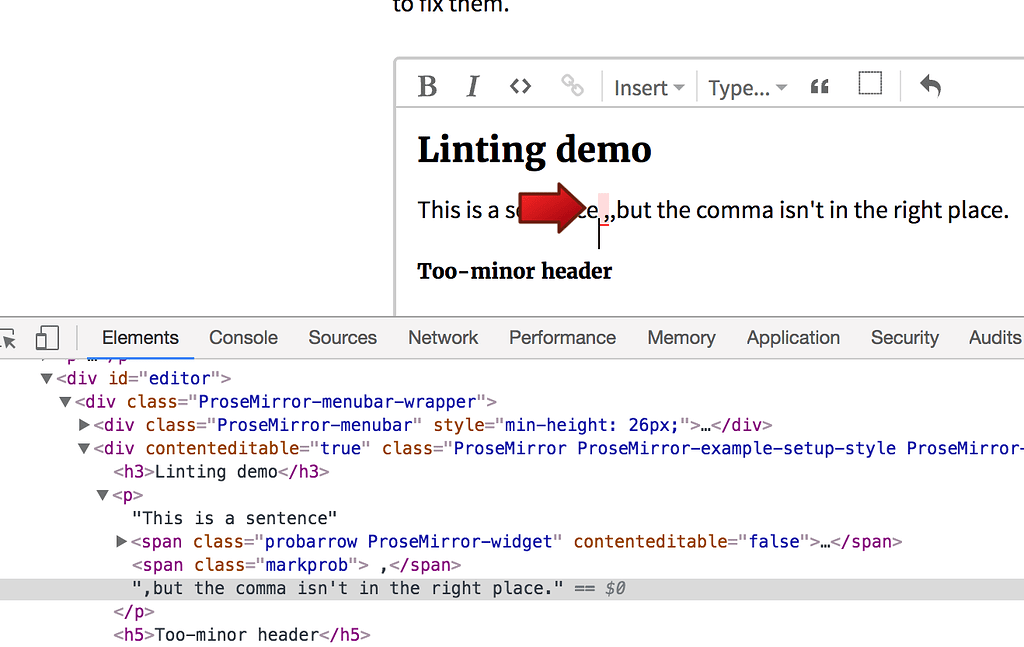Viewport: 1024px width, 647px height.
Task: Expand the probarrow span node
Action: pos(122,542)
